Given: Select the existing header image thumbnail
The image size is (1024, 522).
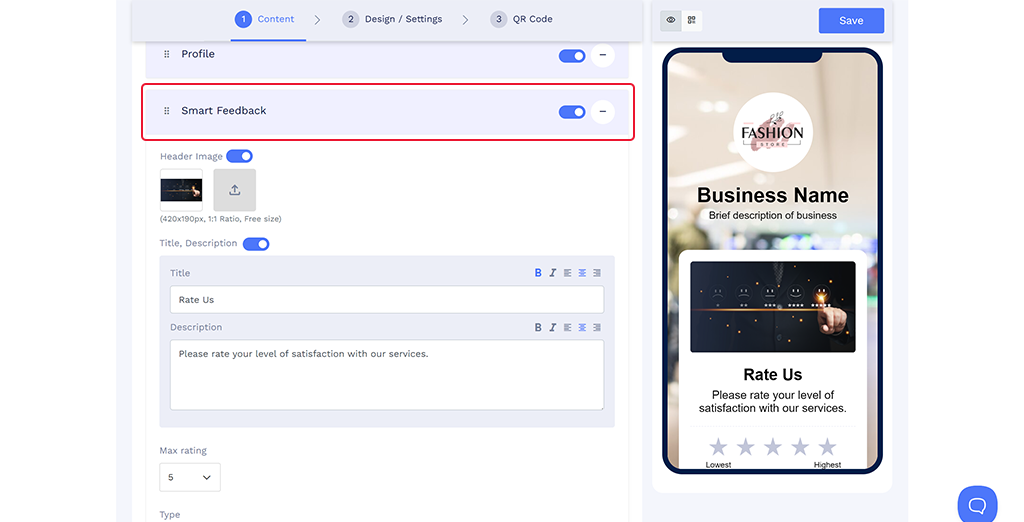Looking at the screenshot, I should pyautogui.click(x=181, y=190).
